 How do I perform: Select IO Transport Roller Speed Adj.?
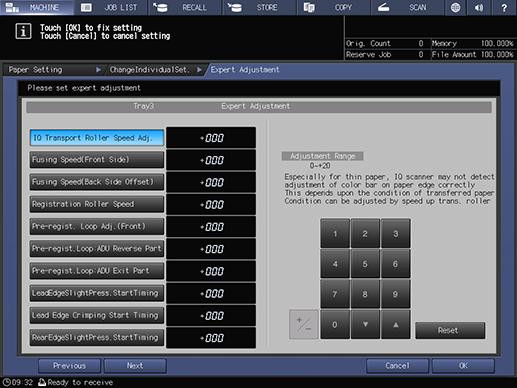[97, 138]
